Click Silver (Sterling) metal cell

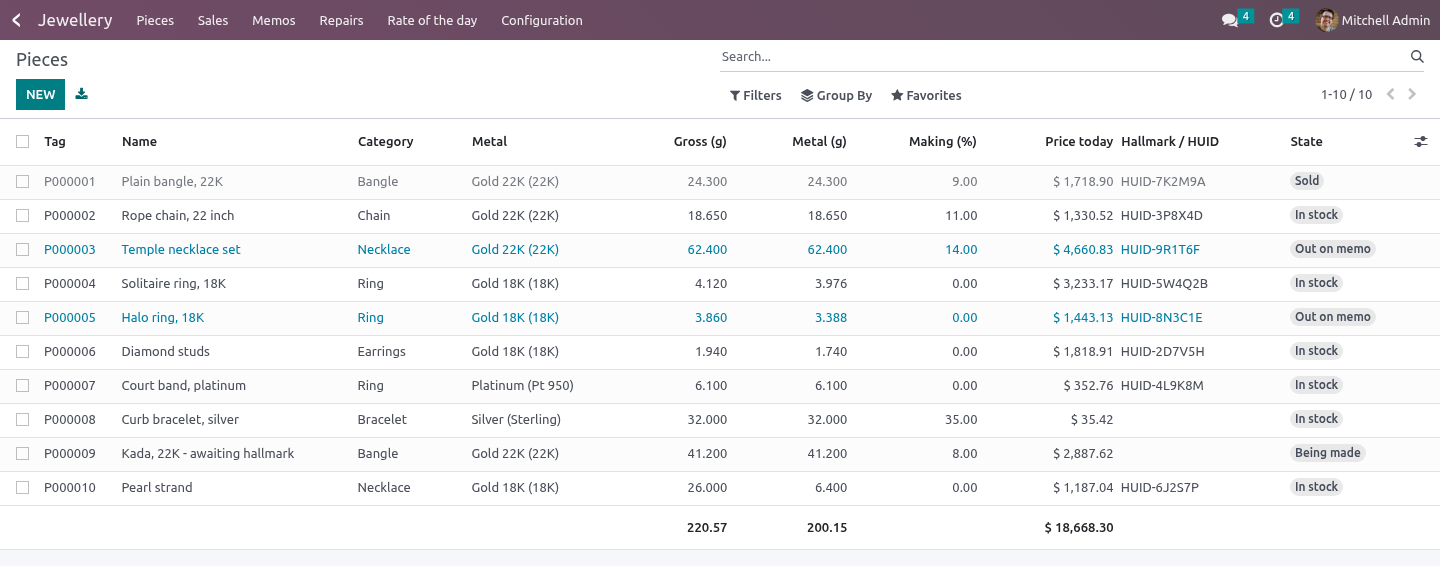tap(517, 420)
